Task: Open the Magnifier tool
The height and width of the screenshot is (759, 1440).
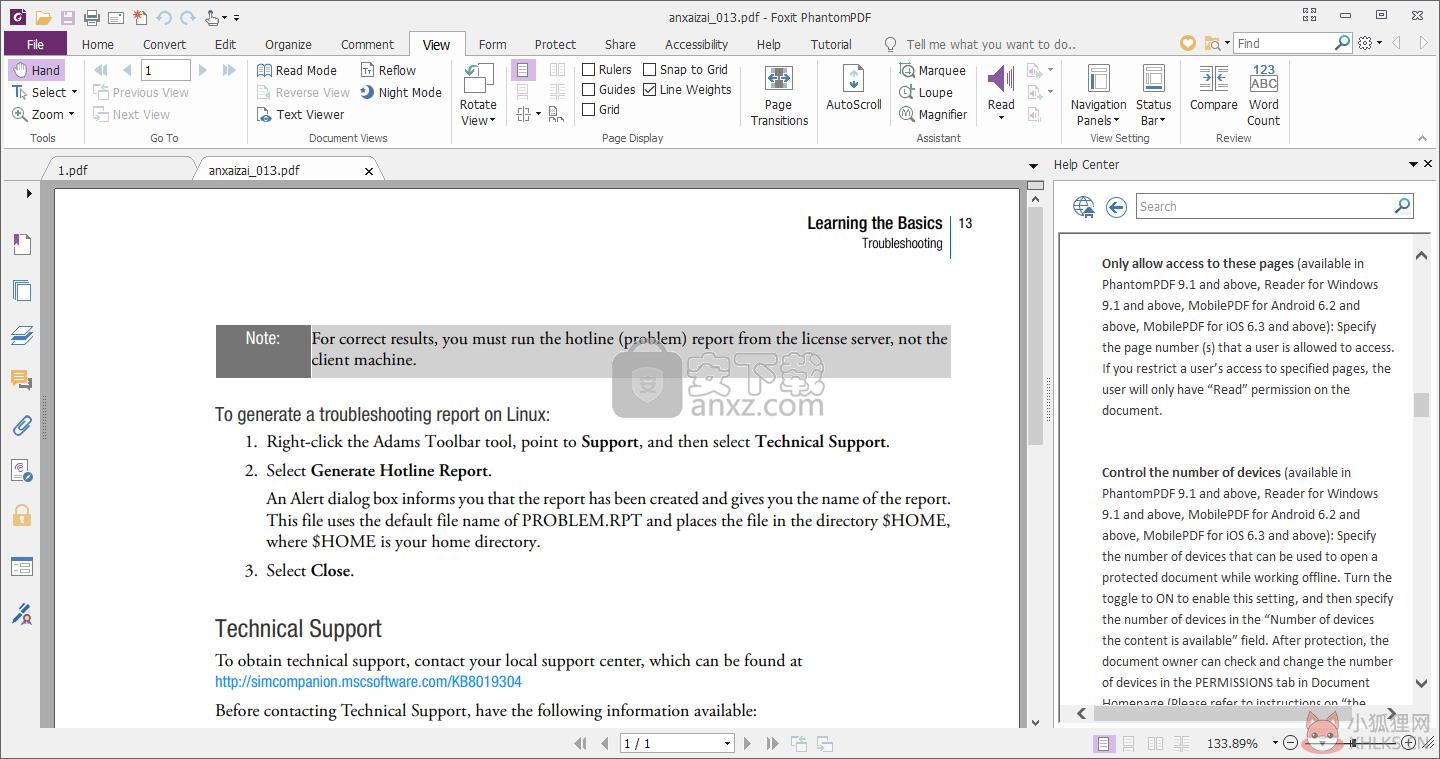Action: [x=933, y=114]
